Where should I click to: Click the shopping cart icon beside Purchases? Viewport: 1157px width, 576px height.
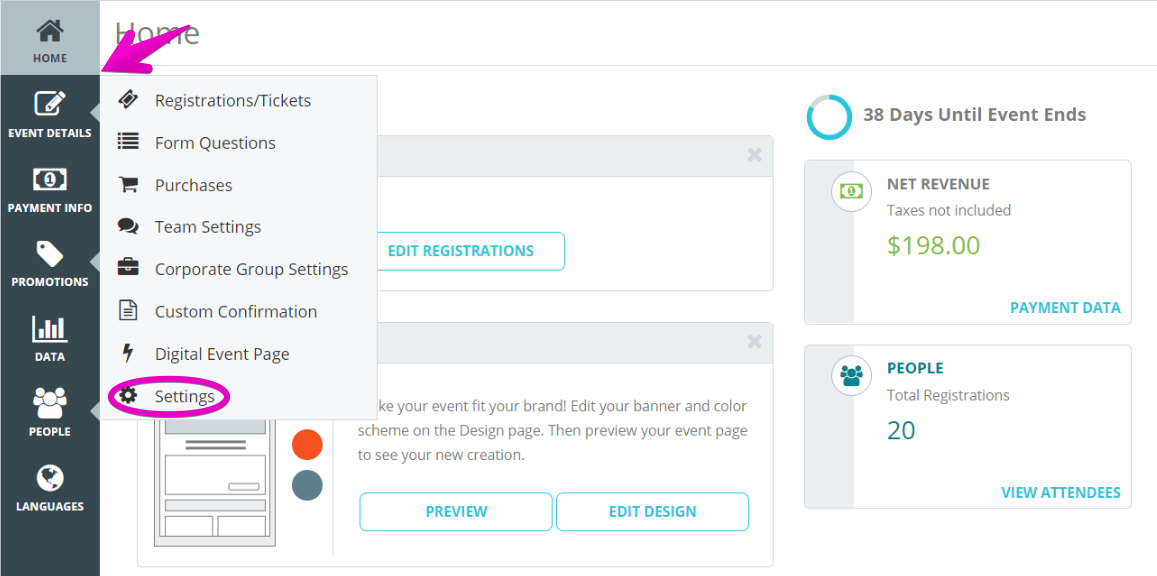click(x=128, y=184)
